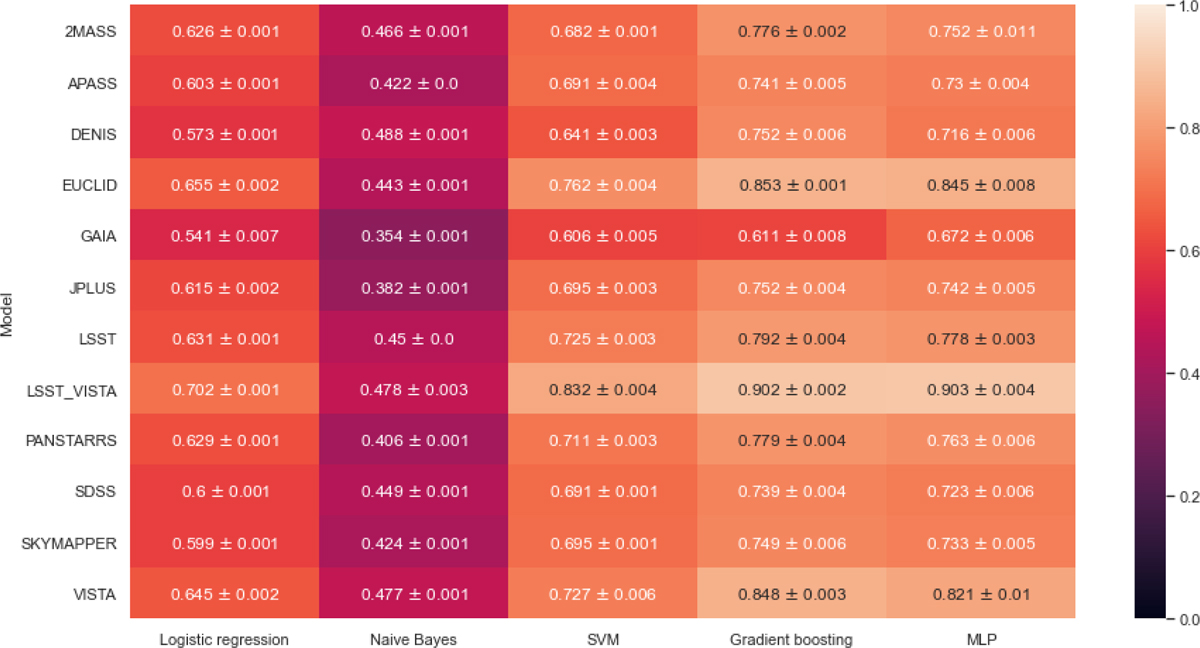The height and width of the screenshot is (648, 1200).
Task: Click the EUCLID Gradient boosting cell value
Action: click(792, 185)
